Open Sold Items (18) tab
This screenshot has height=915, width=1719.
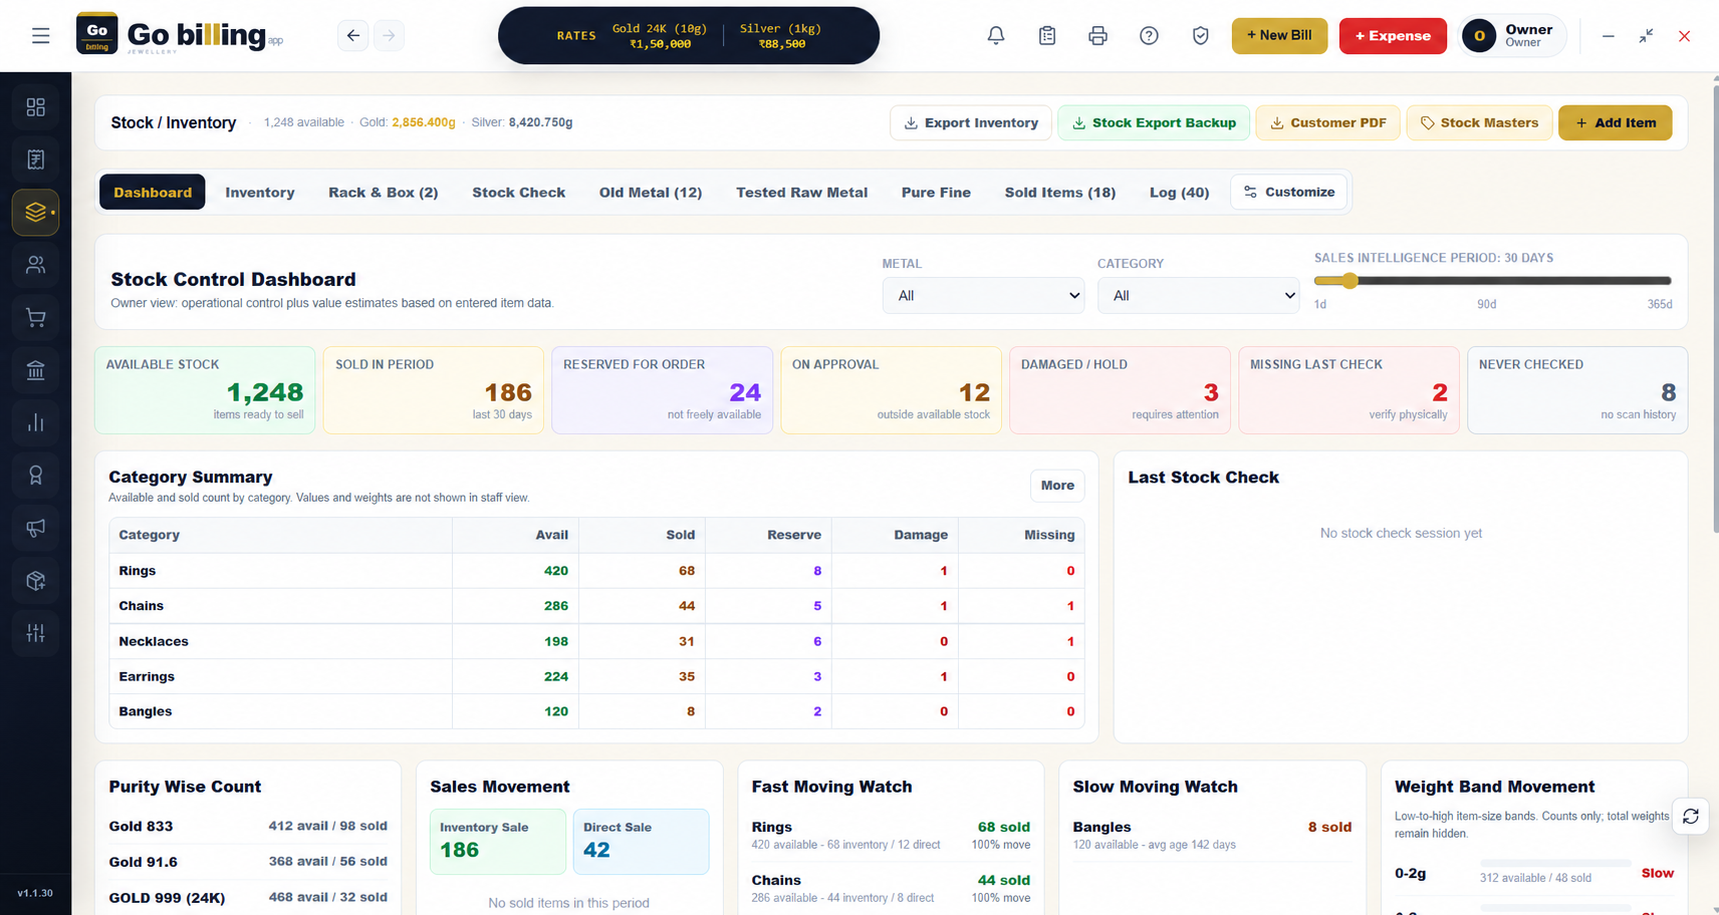(x=1060, y=192)
